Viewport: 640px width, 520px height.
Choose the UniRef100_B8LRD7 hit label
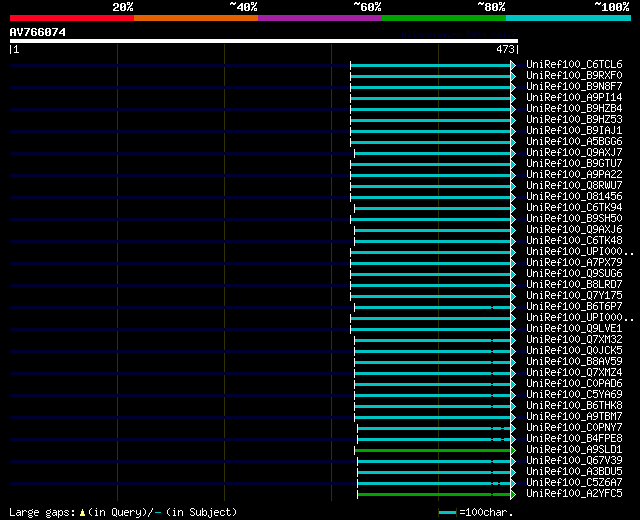(x=574, y=285)
